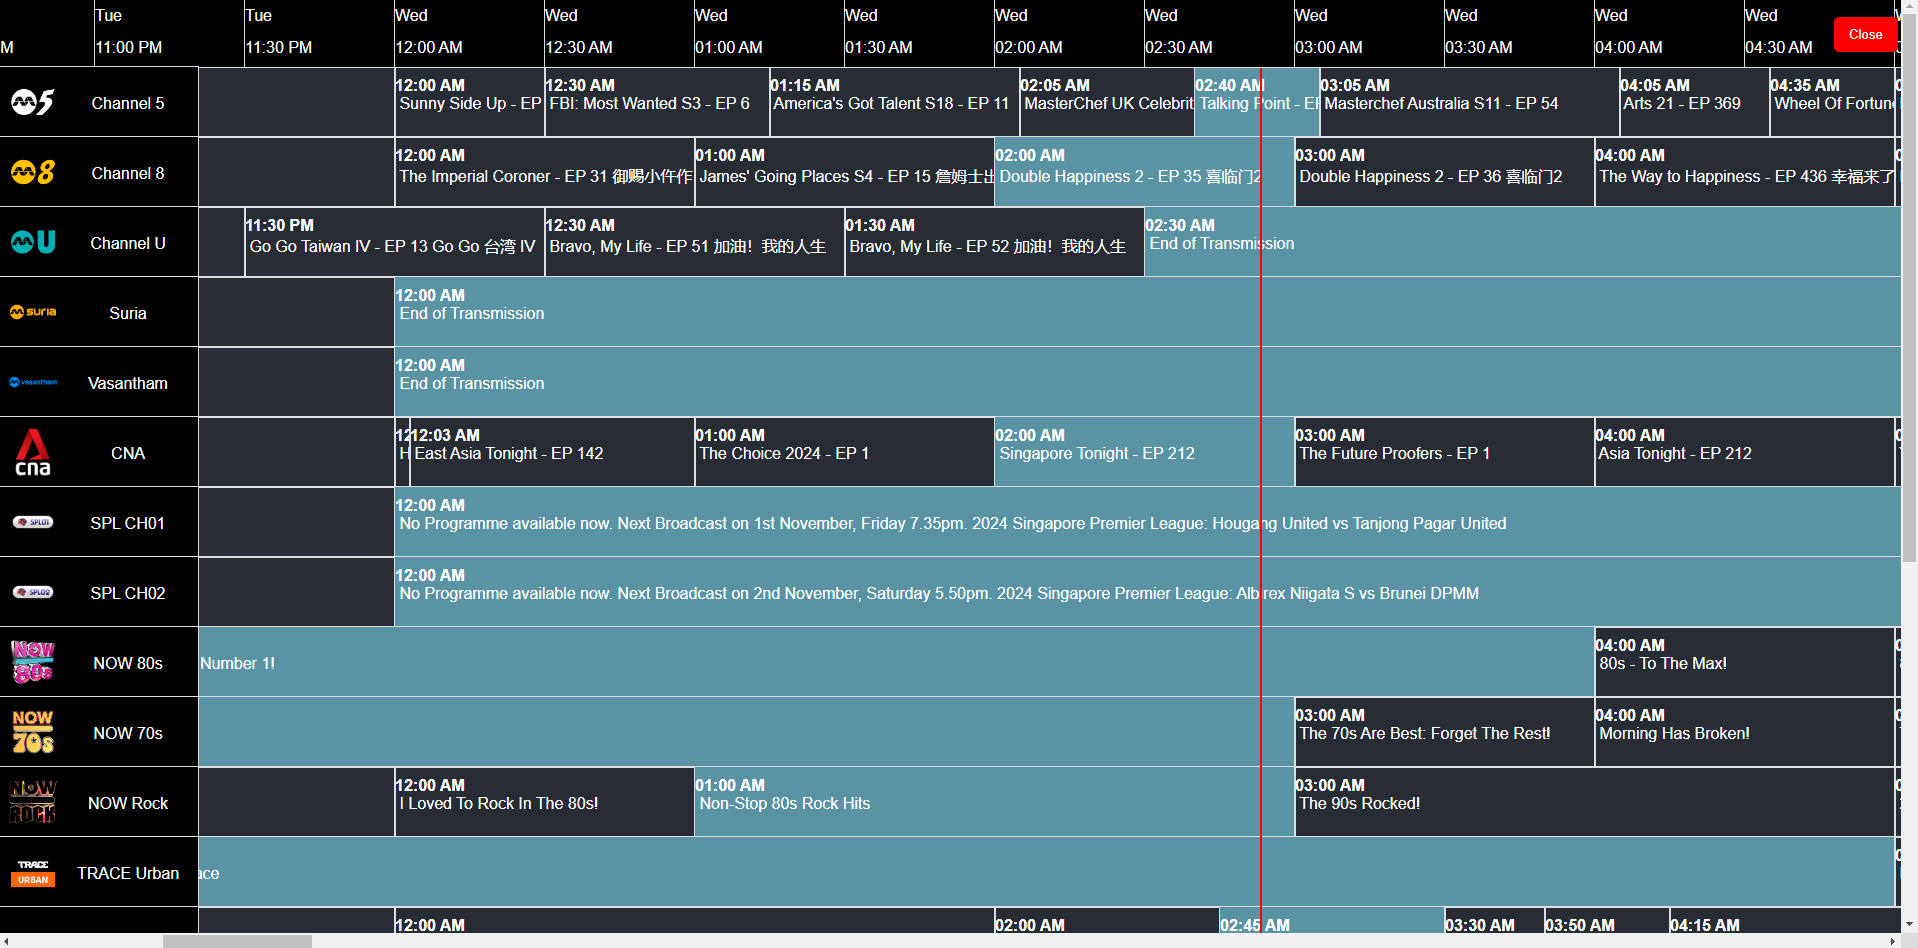Click the Tue 11:00 PM time header
The image size is (1918, 948).
click(168, 32)
